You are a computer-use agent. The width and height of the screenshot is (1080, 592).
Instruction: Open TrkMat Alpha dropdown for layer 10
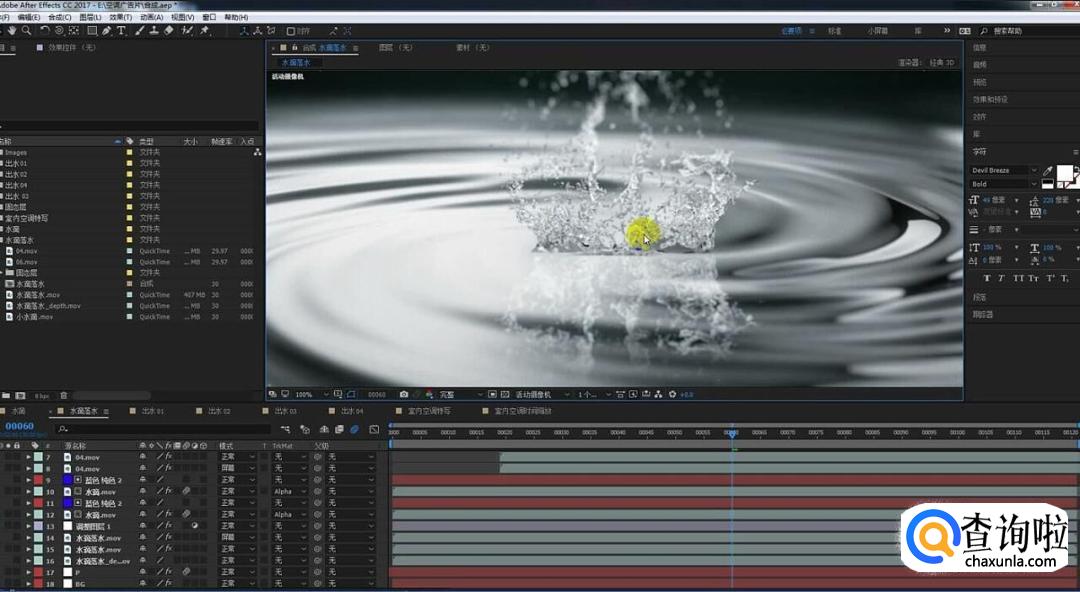(x=287, y=492)
